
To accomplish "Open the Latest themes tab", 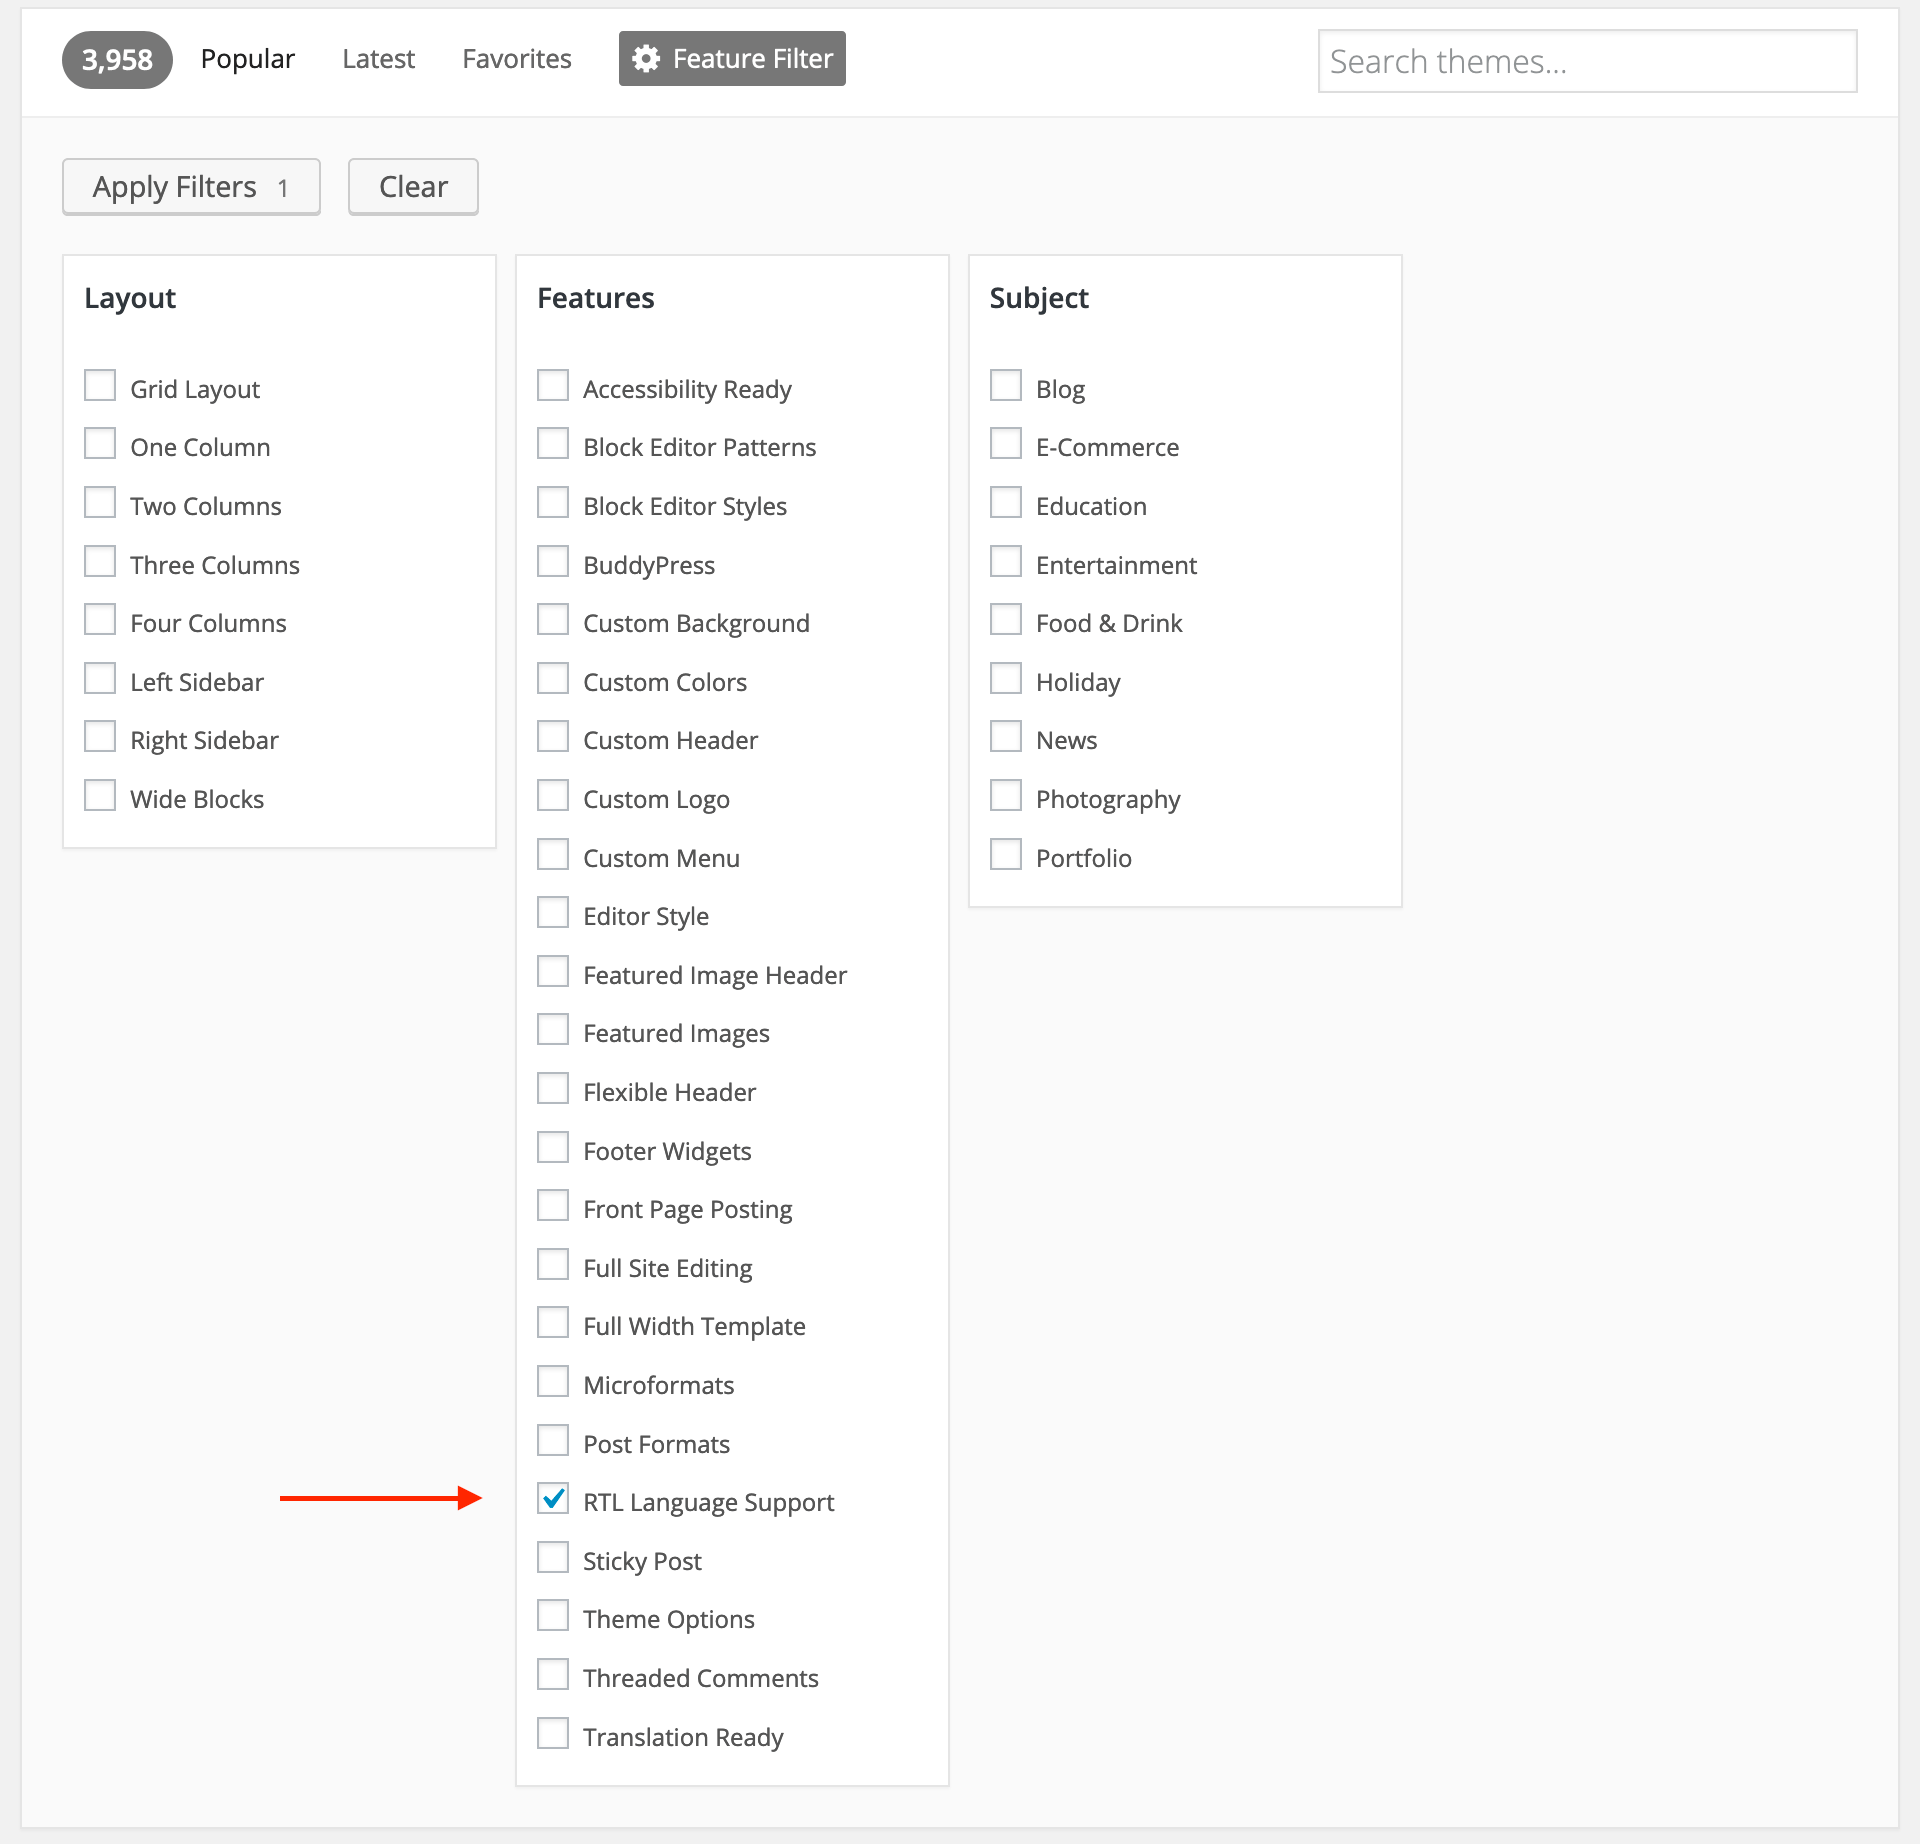I will tap(378, 59).
